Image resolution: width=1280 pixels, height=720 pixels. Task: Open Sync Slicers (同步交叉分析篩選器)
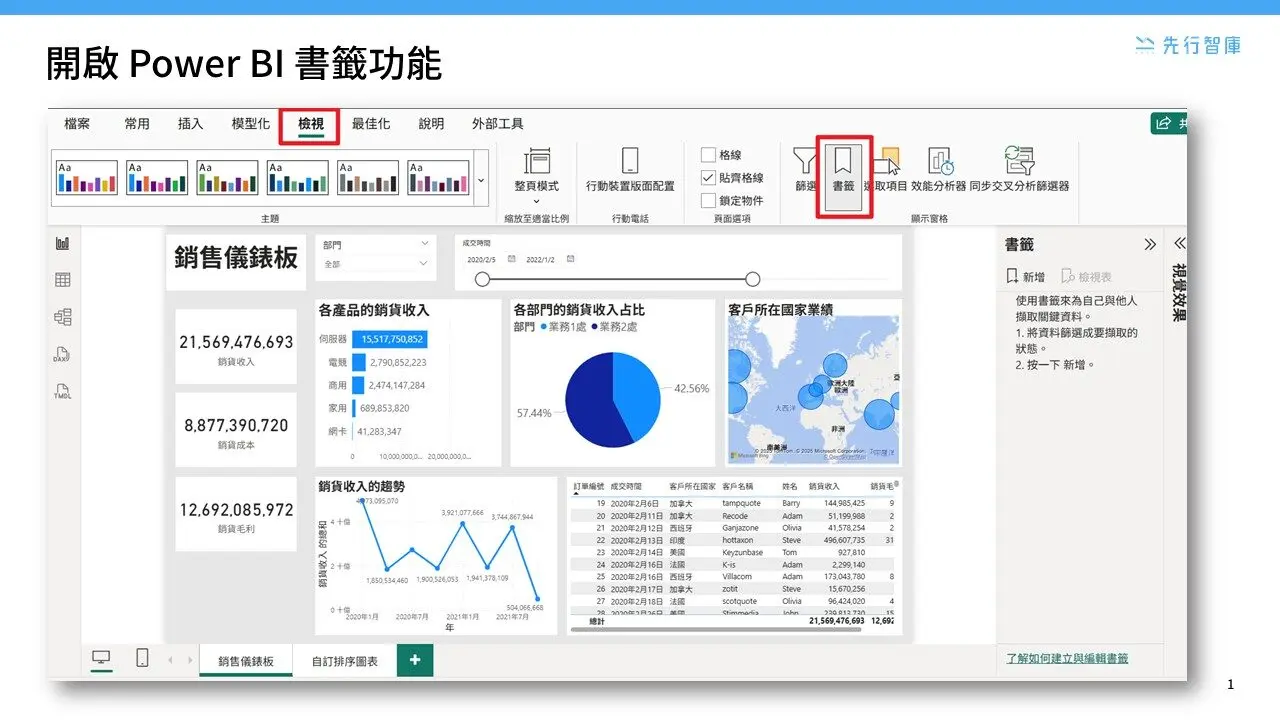(1019, 169)
